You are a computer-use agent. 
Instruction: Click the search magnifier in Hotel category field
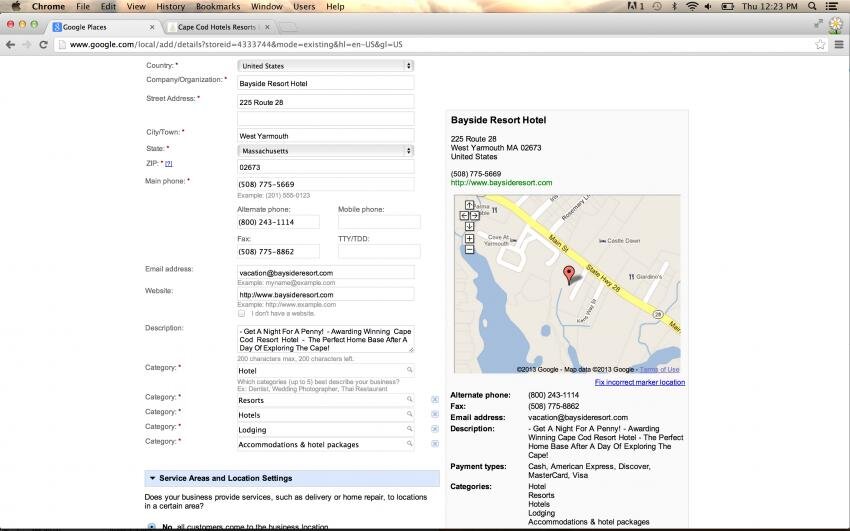(x=410, y=370)
